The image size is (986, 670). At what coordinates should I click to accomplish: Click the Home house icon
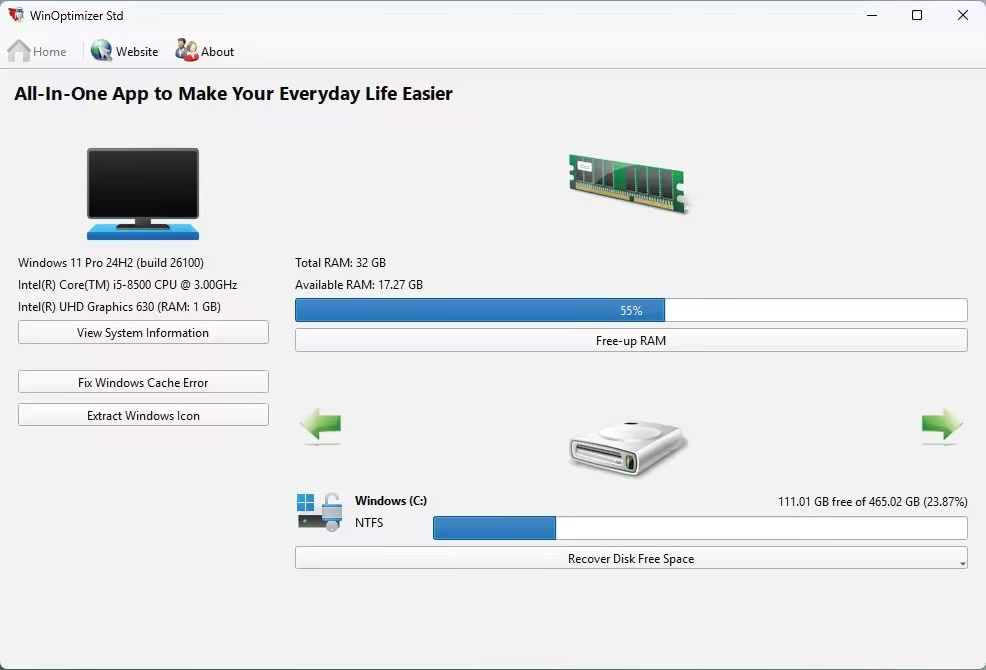19,51
